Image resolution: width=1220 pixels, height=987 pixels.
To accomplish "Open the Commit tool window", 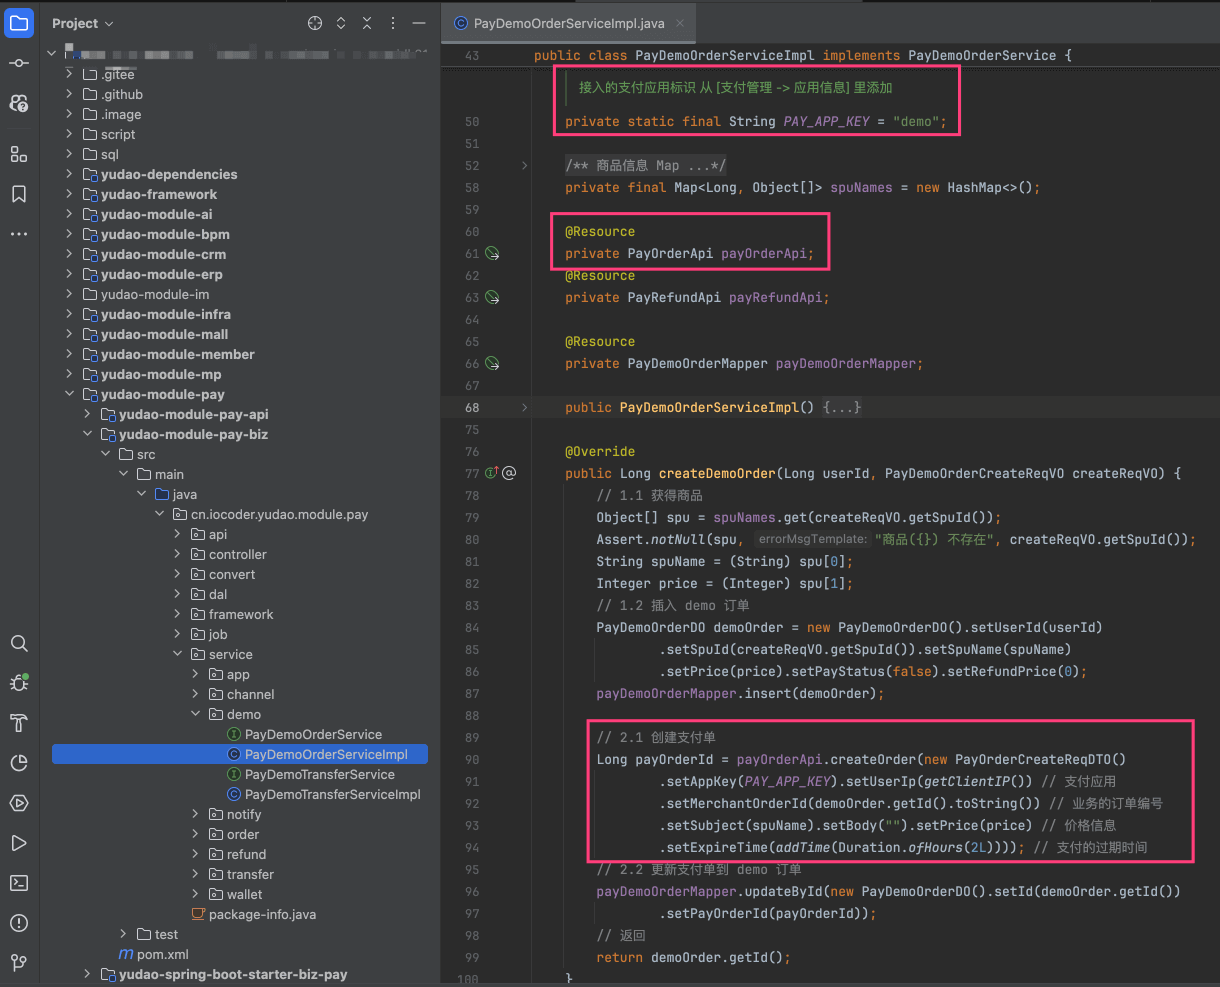I will (x=18, y=63).
